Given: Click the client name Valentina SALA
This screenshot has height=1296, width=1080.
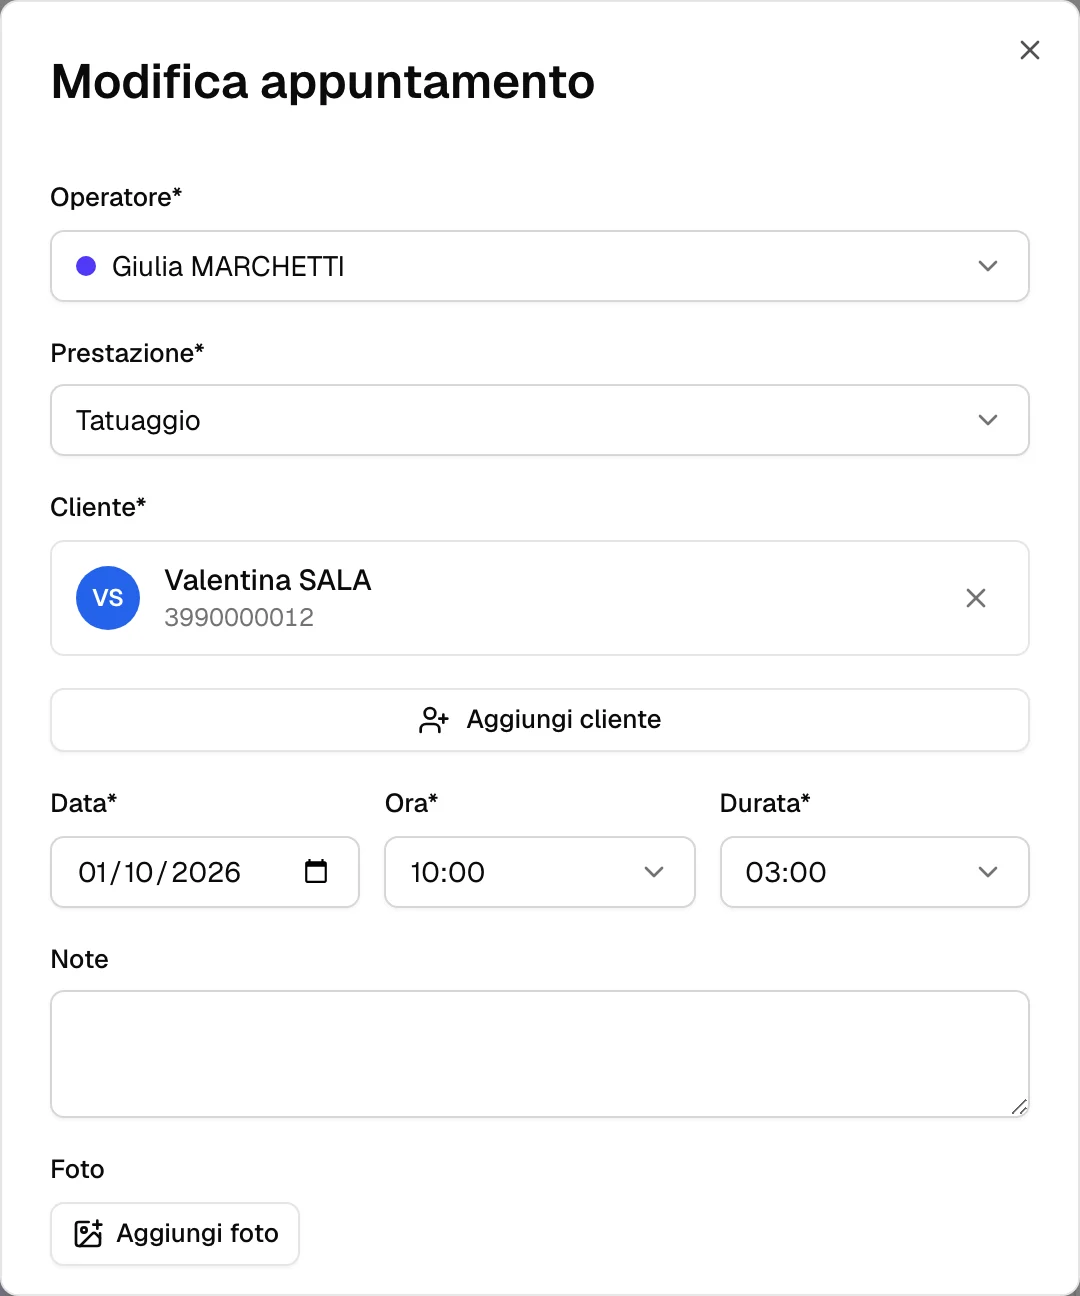Looking at the screenshot, I should coord(268,580).
